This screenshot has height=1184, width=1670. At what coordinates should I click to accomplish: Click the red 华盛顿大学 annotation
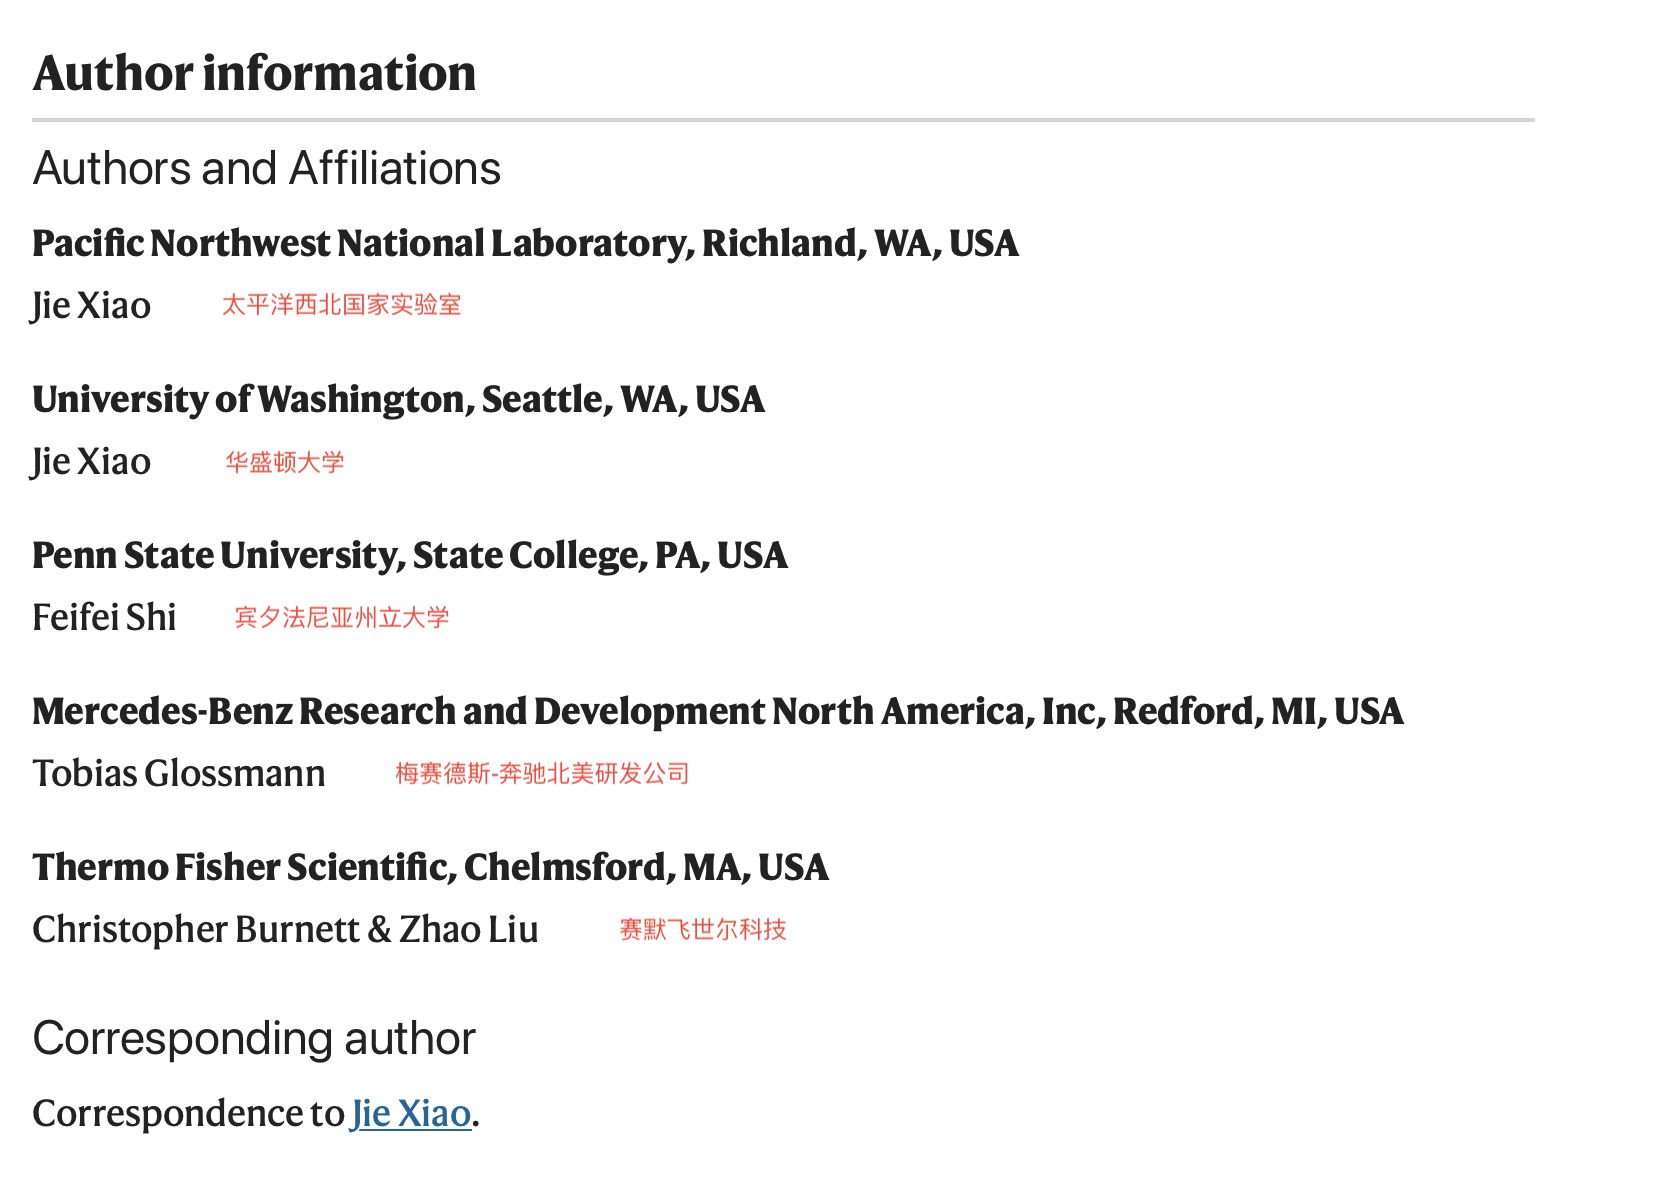pyautogui.click(x=285, y=462)
